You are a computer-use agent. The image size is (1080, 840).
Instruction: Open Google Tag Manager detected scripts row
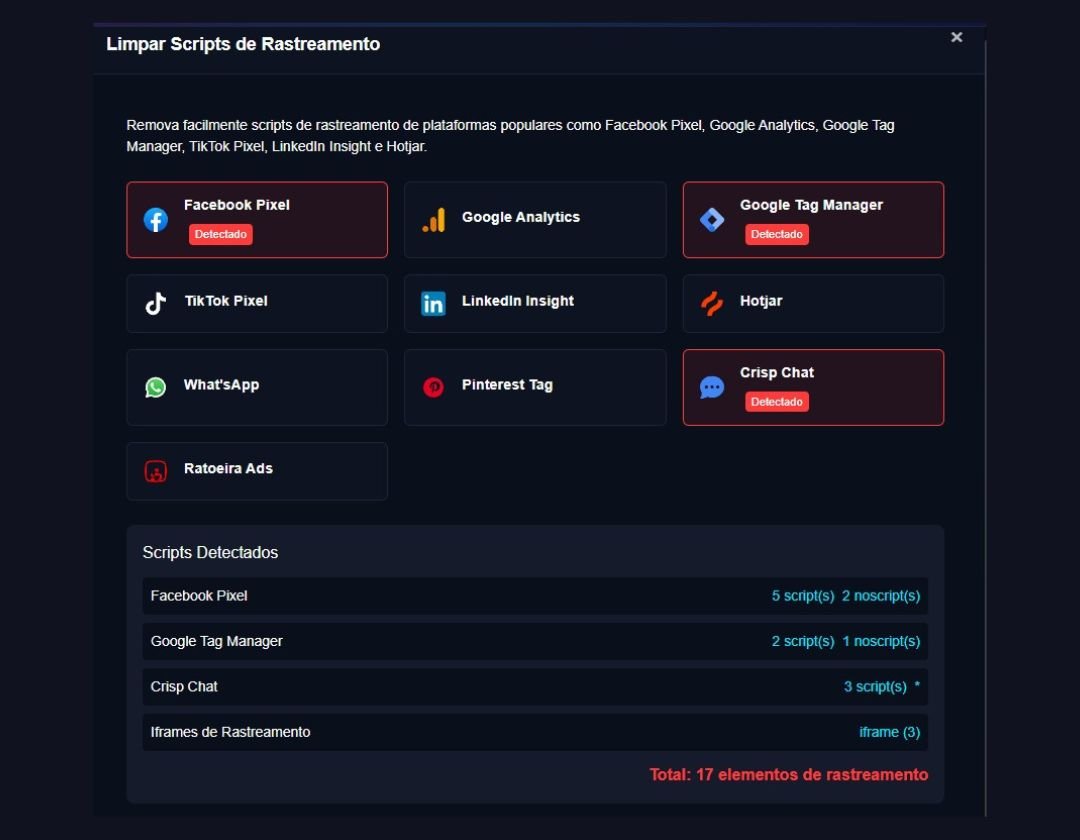click(x=535, y=641)
